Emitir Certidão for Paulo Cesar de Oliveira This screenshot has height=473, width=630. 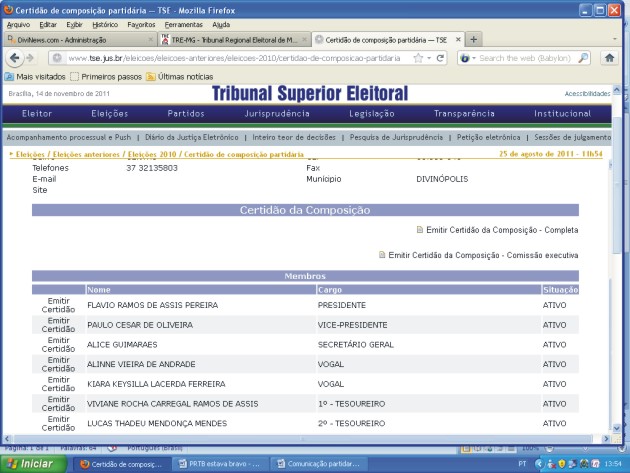[58, 325]
